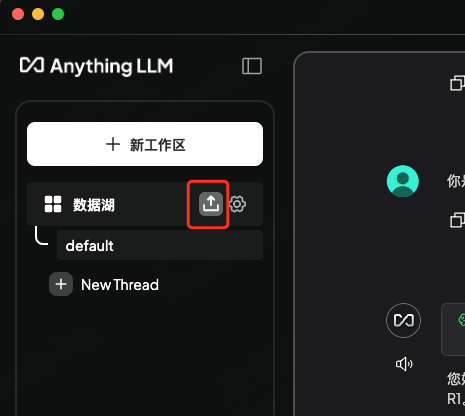Click the copy icon below the user message

tap(457, 220)
